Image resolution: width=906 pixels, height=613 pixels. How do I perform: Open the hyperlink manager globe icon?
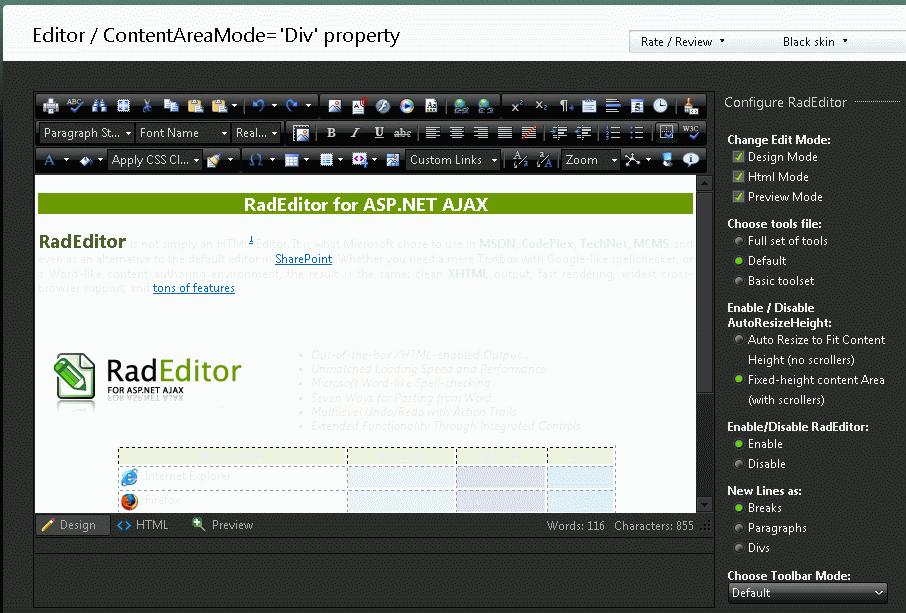pyautogui.click(x=461, y=106)
